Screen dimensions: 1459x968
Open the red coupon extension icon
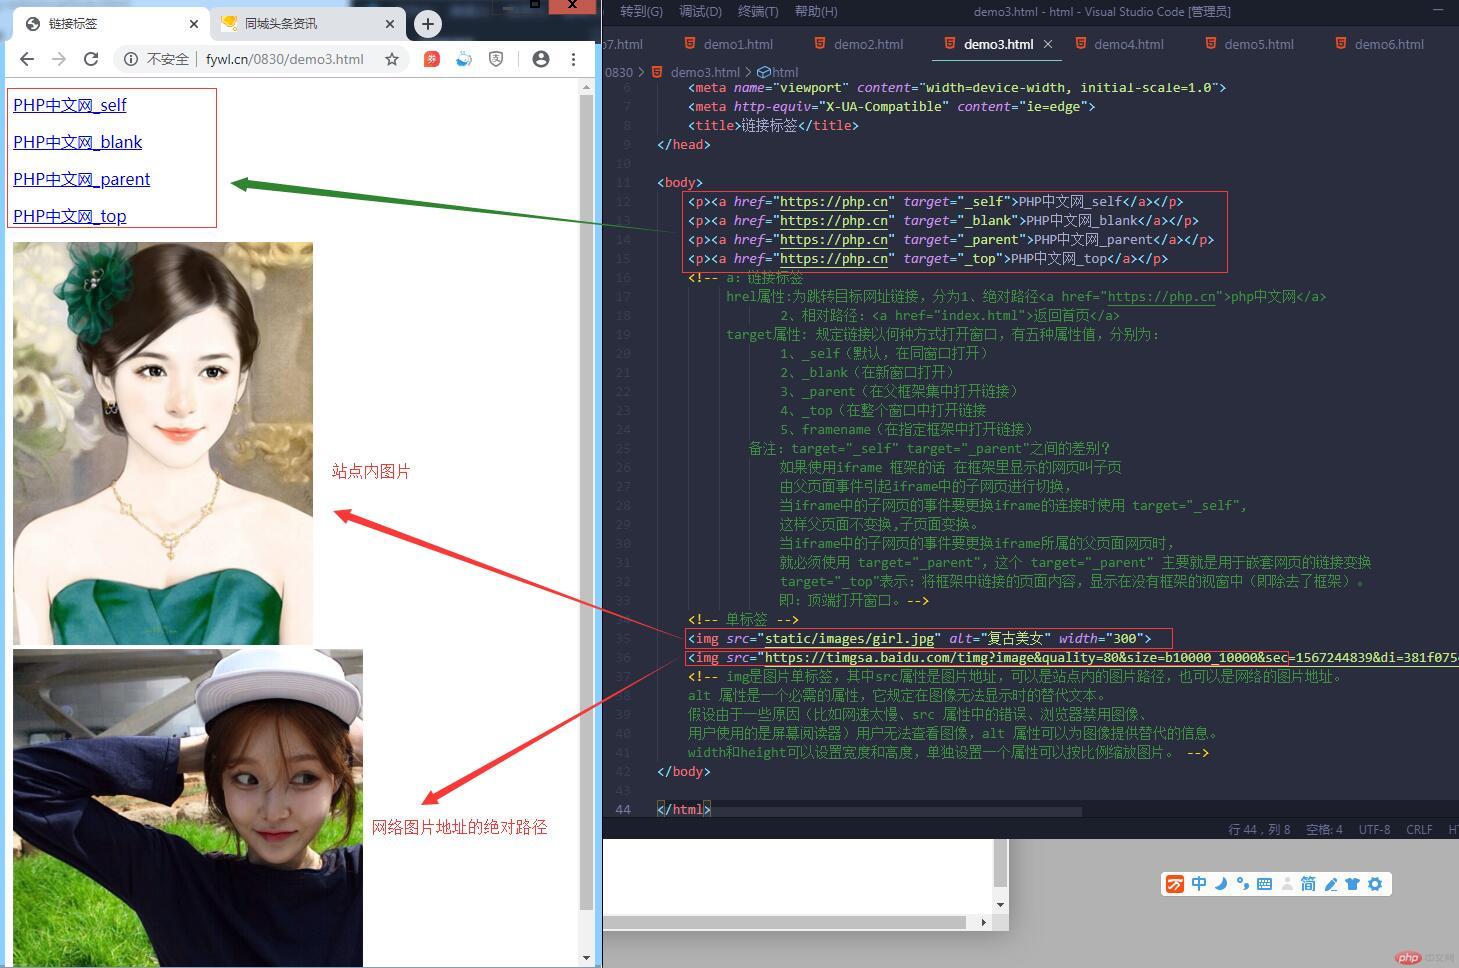click(x=431, y=59)
